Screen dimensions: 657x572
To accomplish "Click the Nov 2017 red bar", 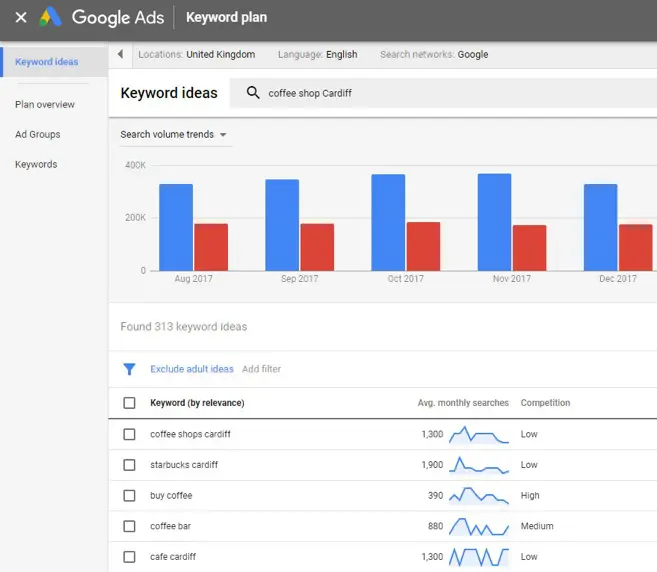I will [x=530, y=248].
